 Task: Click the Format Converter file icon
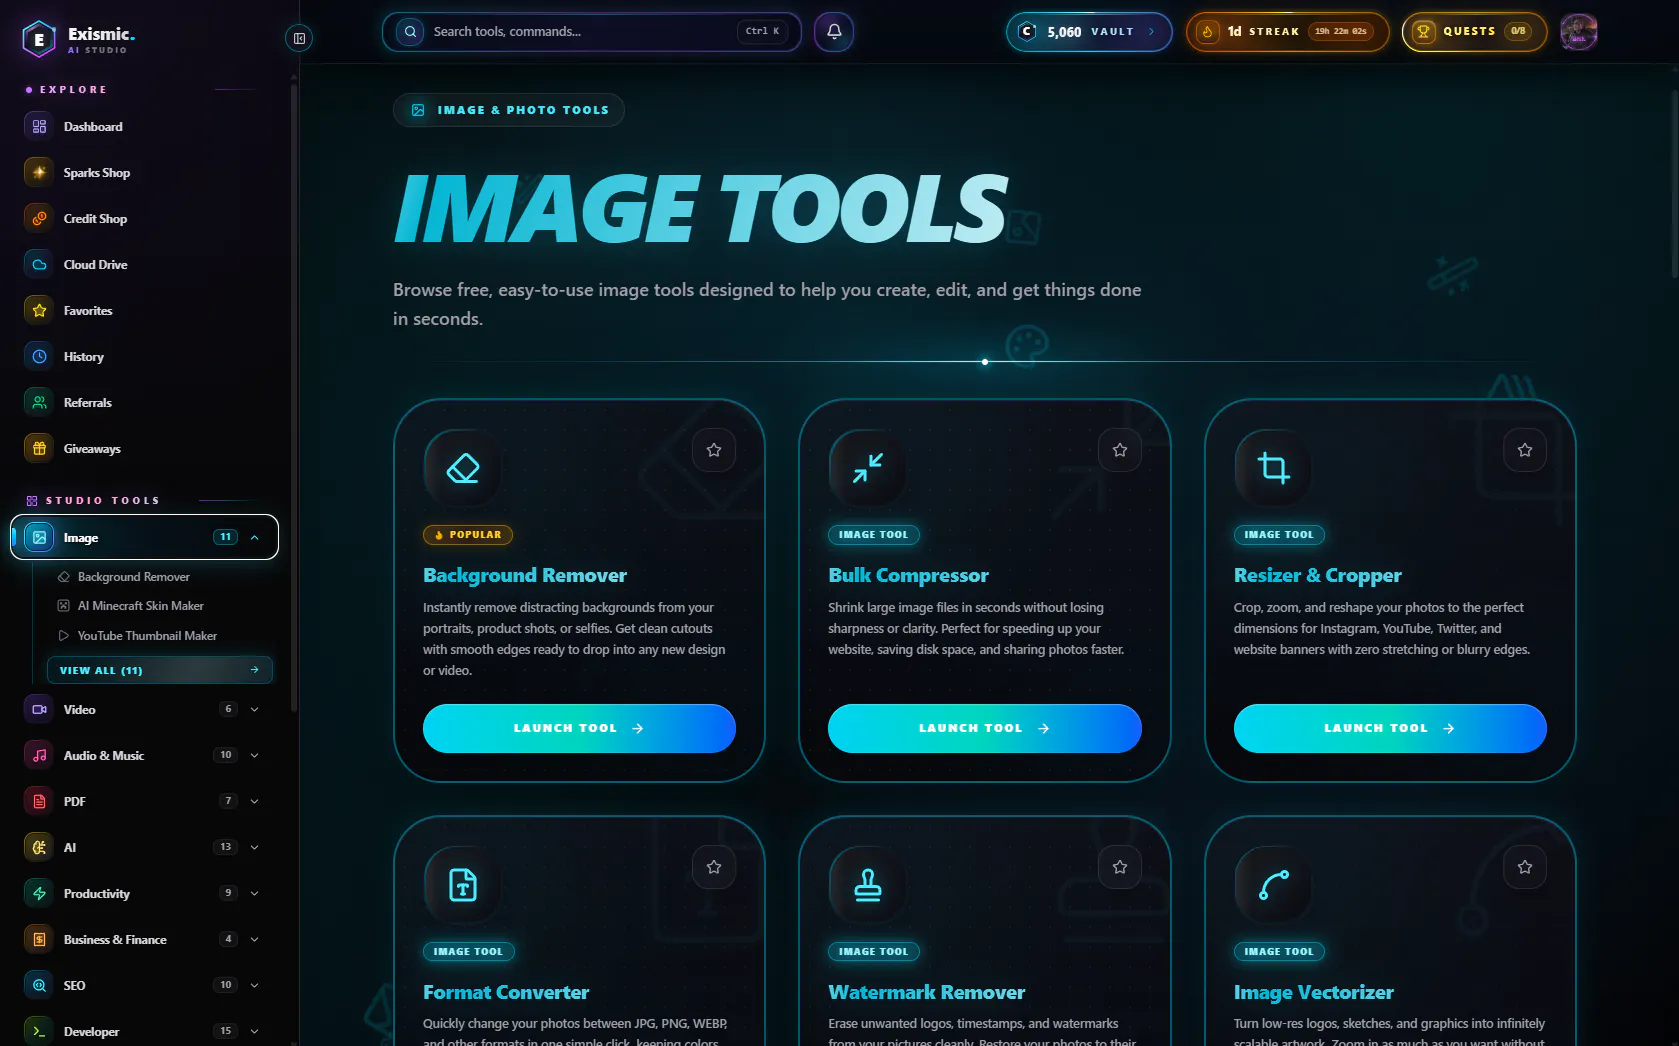coord(463,885)
